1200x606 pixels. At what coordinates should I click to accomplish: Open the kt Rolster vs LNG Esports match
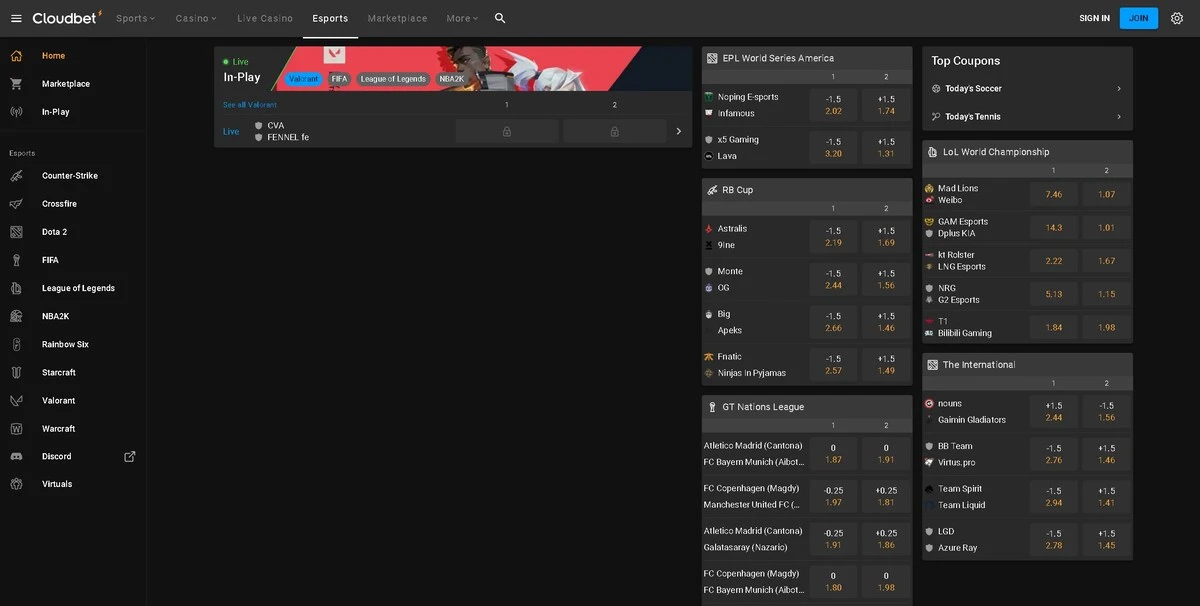[x=974, y=261]
